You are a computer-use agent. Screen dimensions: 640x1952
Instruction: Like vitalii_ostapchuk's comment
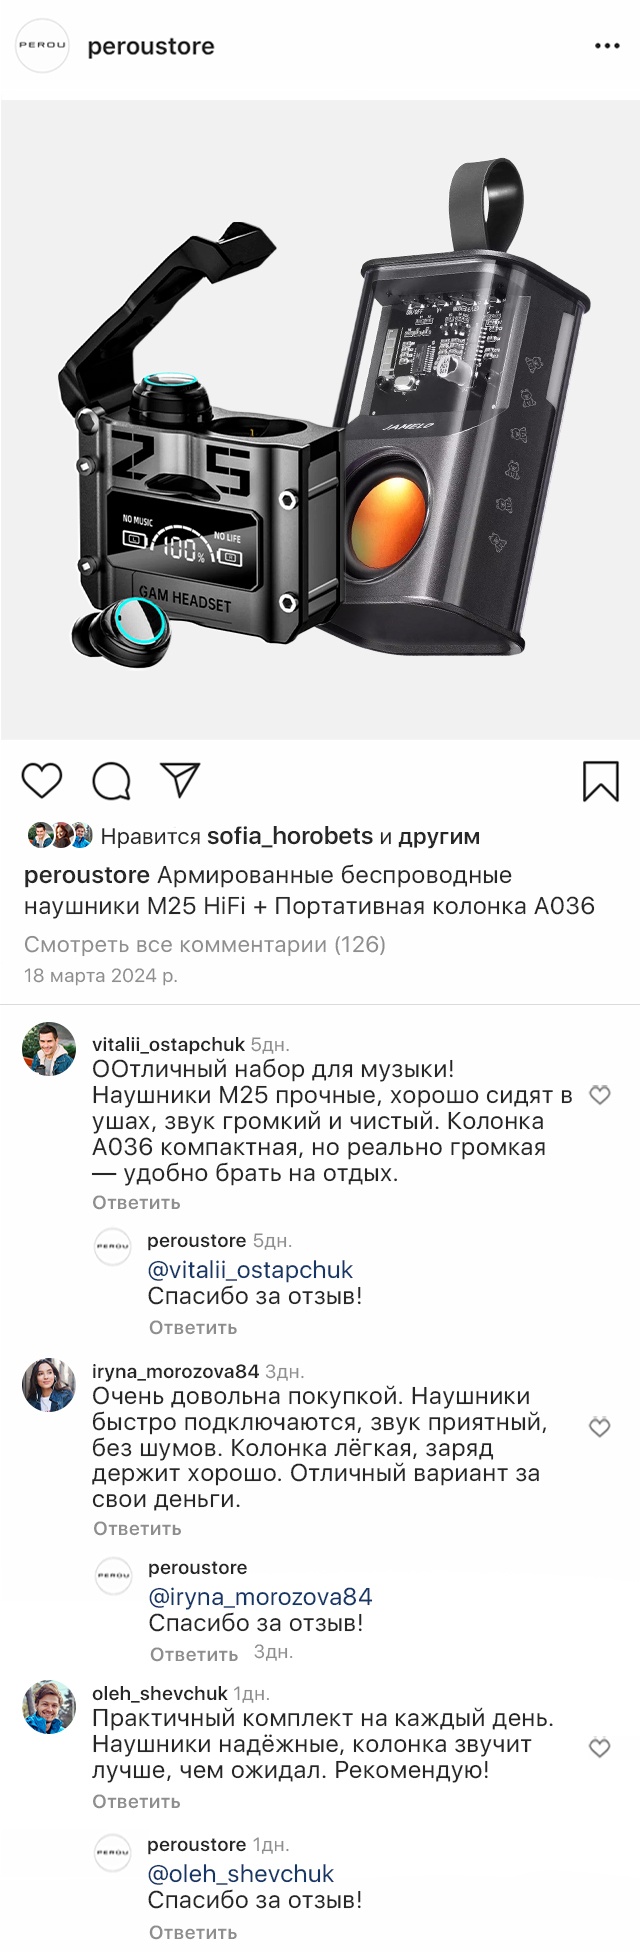[600, 1095]
